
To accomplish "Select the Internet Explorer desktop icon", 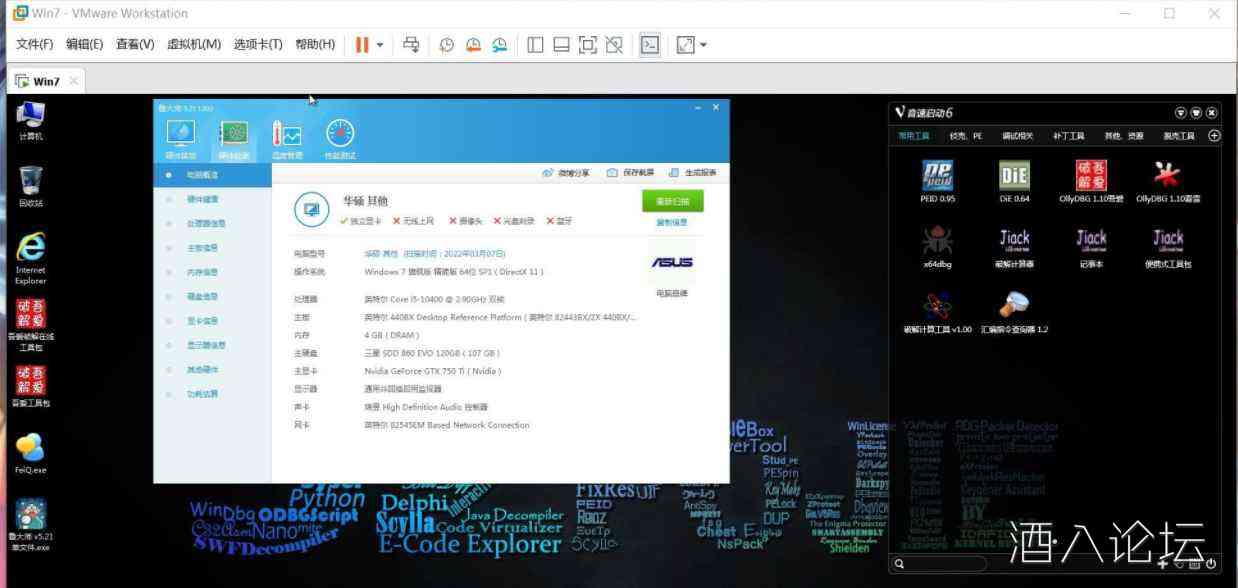I will 31,259.
